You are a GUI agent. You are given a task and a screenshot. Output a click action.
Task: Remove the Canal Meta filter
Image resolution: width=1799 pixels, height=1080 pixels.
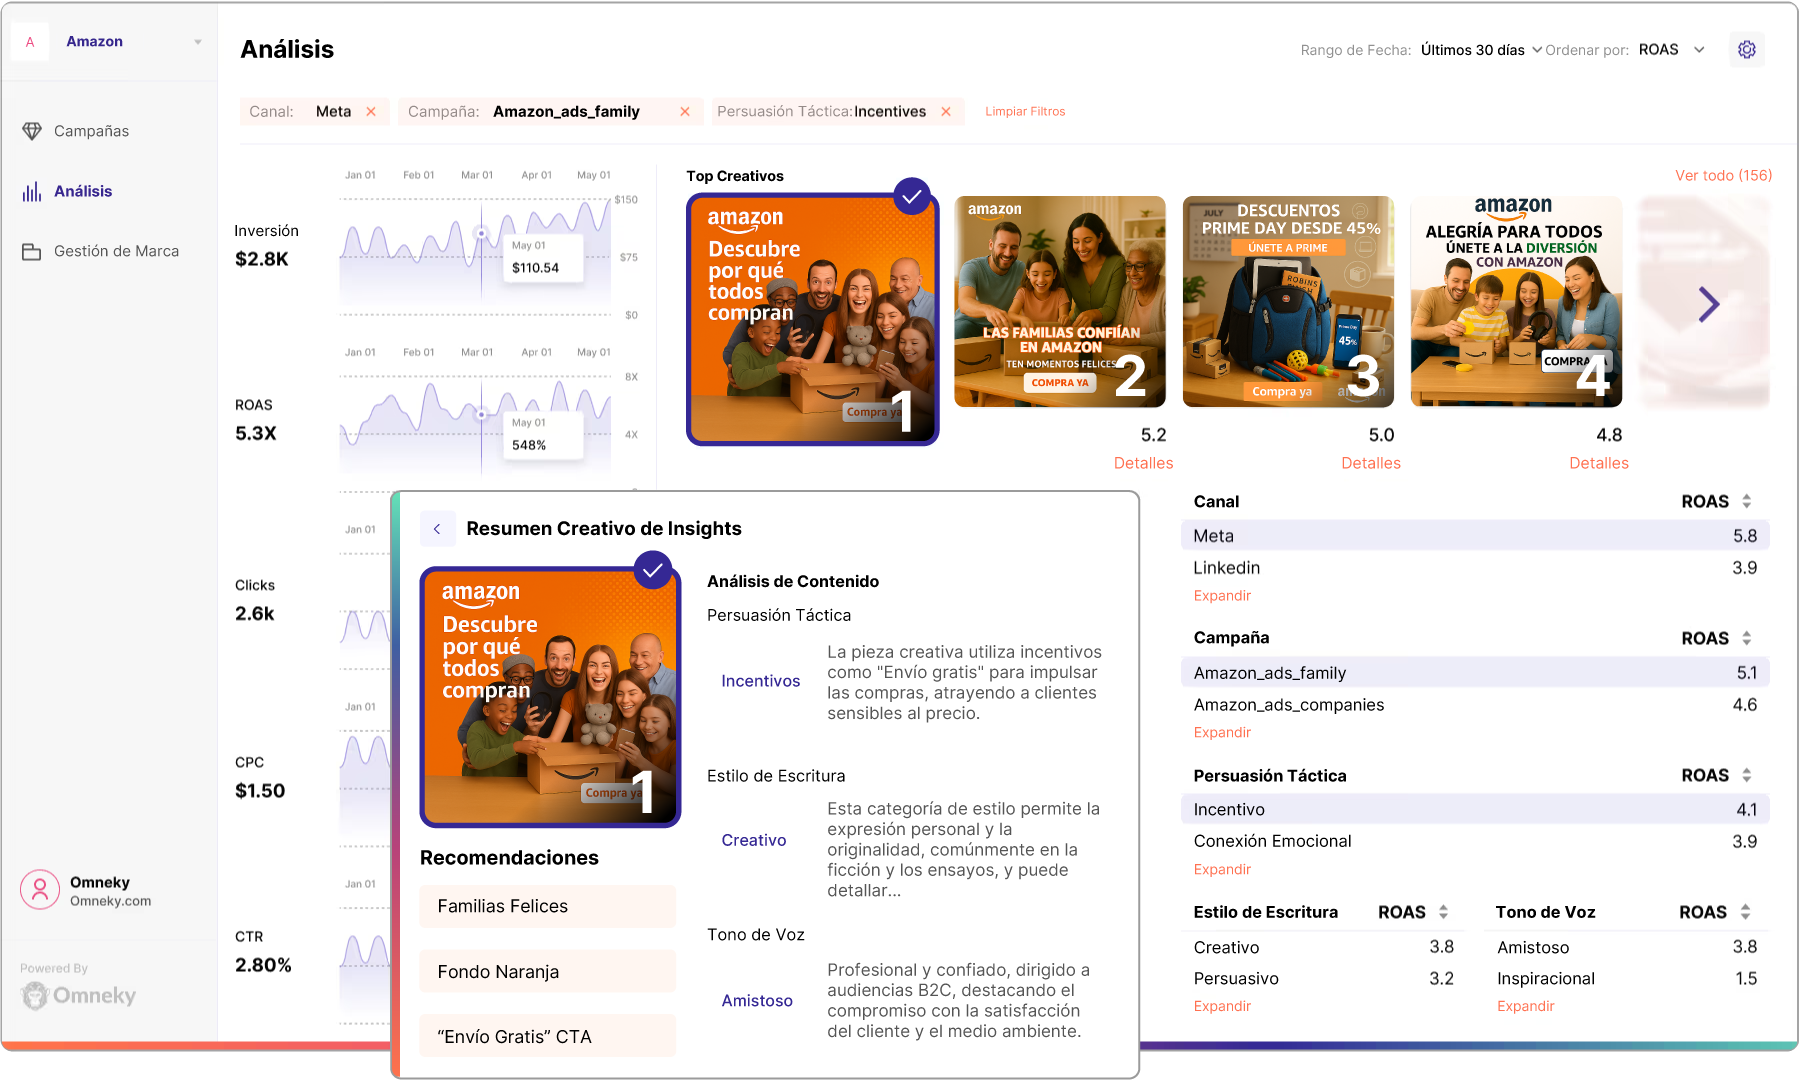click(x=371, y=111)
